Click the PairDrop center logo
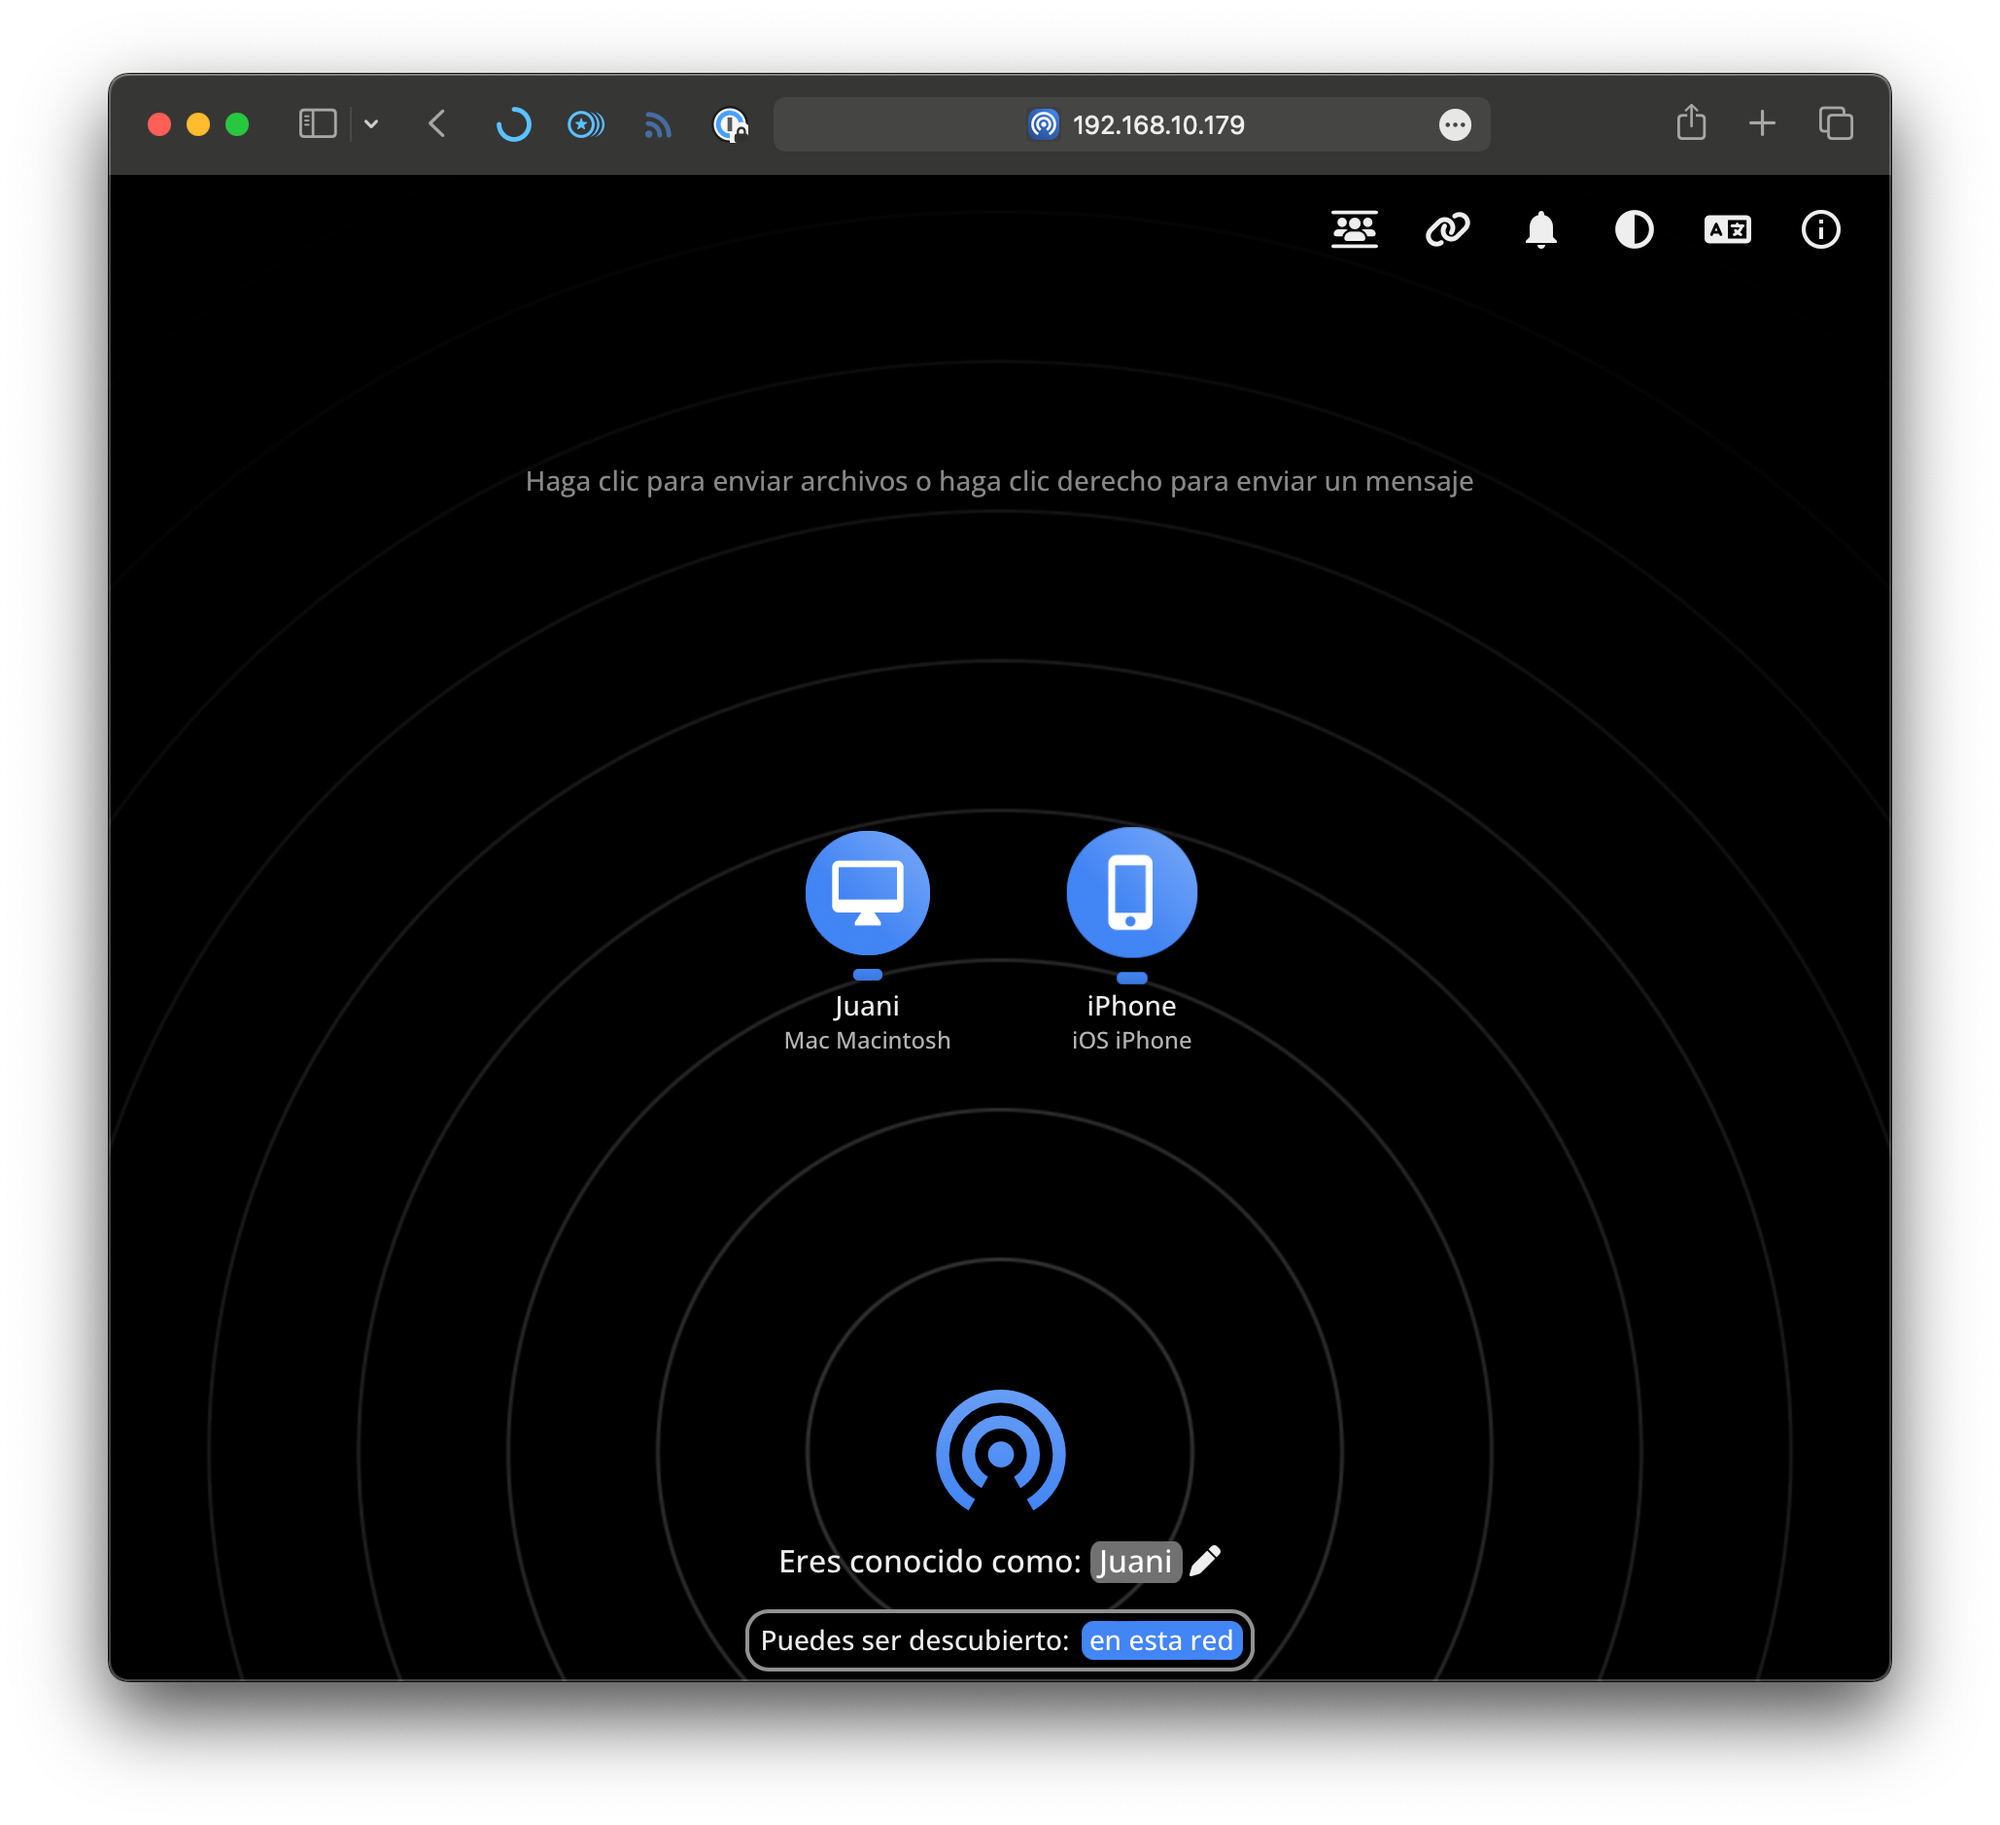 point(1000,1450)
